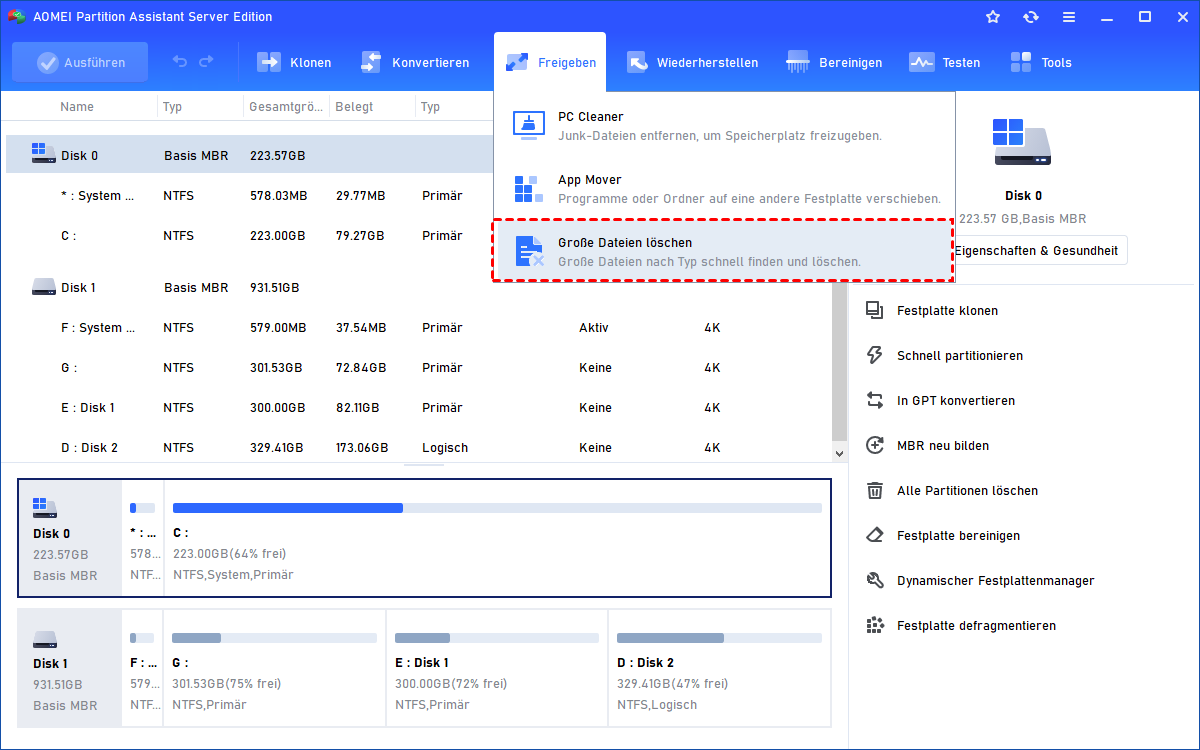Select F : System partition row
This screenshot has height=750, width=1200.
point(418,328)
